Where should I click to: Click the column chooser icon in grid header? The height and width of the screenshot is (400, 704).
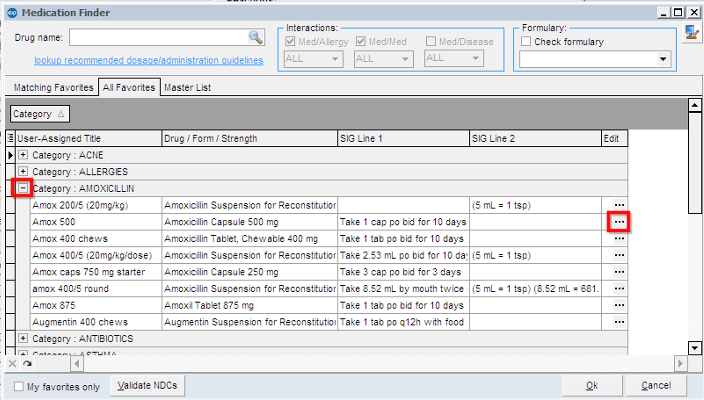(x=10, y=138)
